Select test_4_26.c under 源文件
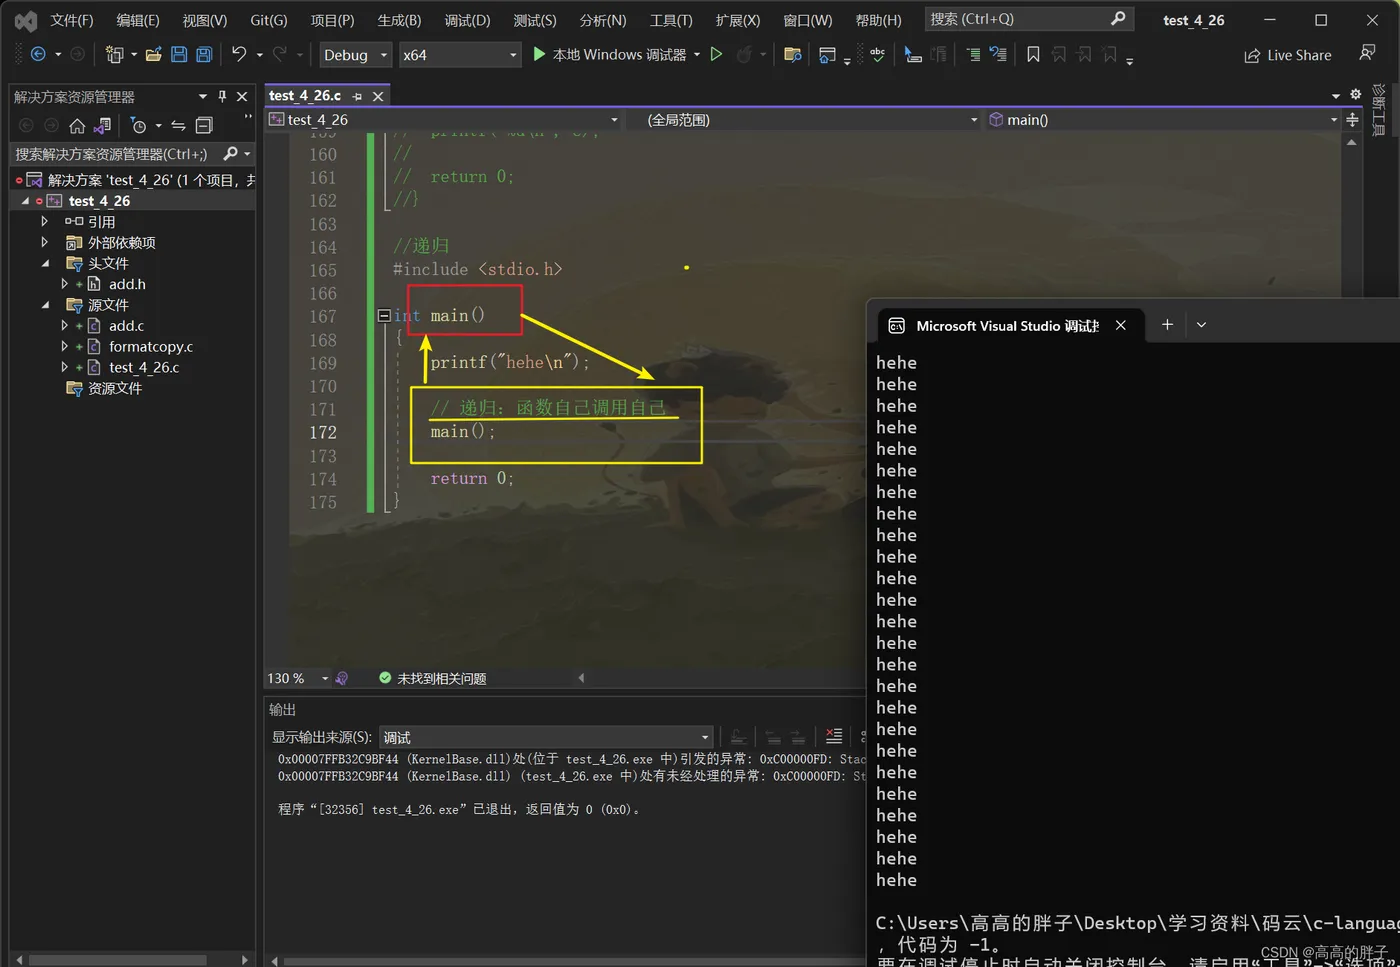1400x967 pixels. (x=143, y=367)
